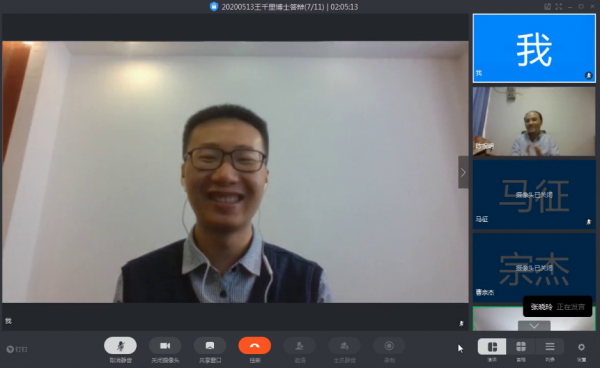The image size is (600, 368).
Task: Open the settings gear icon
Action: tap(581, 347)
